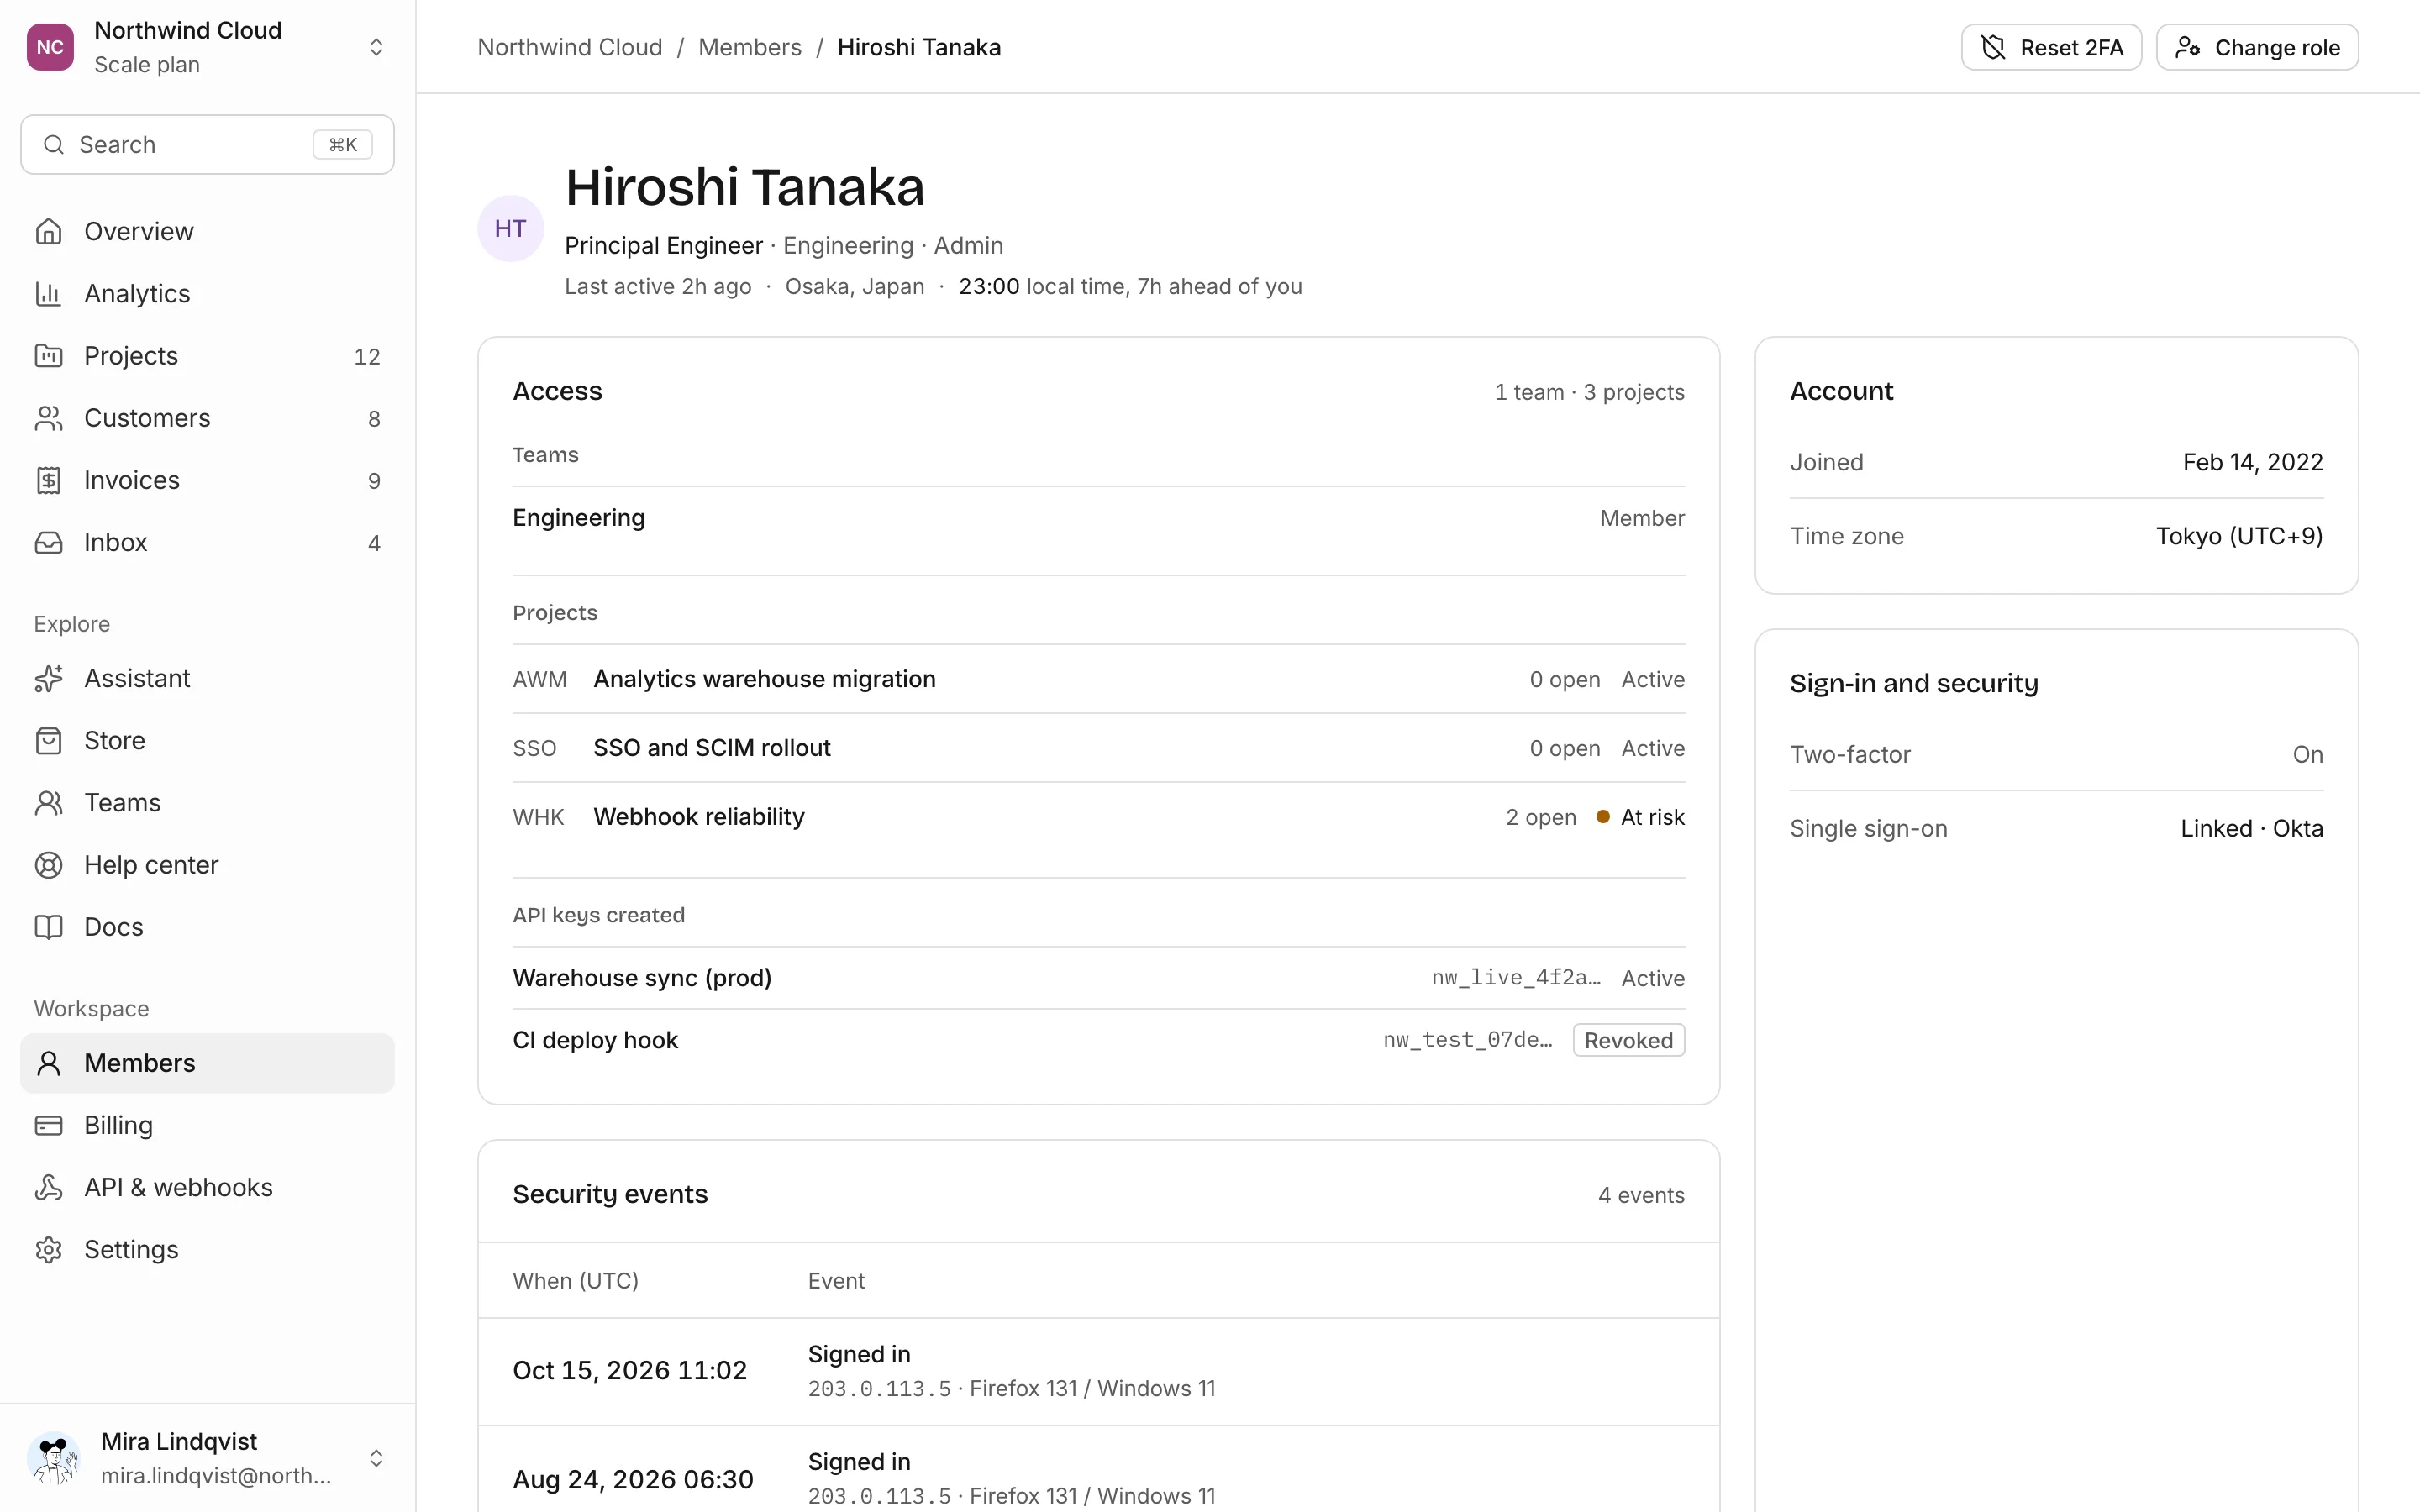Open the Webhook reliability project row
2420x1512 pixels.
[1098, 817]
